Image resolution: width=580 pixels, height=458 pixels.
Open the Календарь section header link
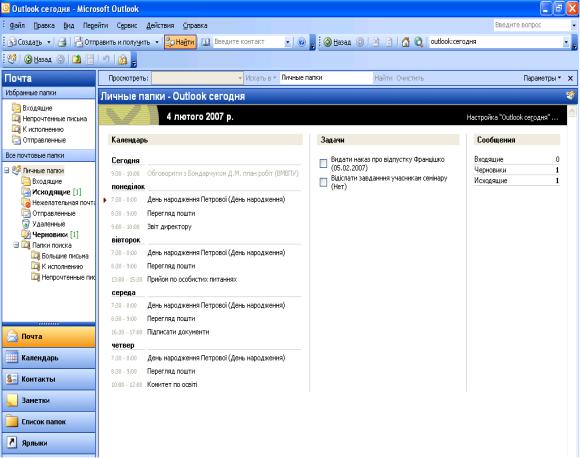point(129,140)
